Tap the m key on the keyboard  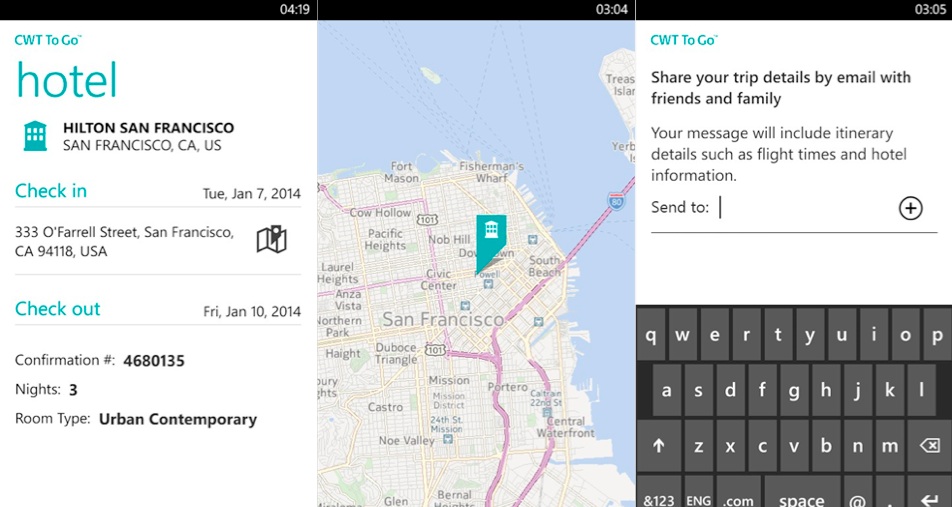pos(889,446)
